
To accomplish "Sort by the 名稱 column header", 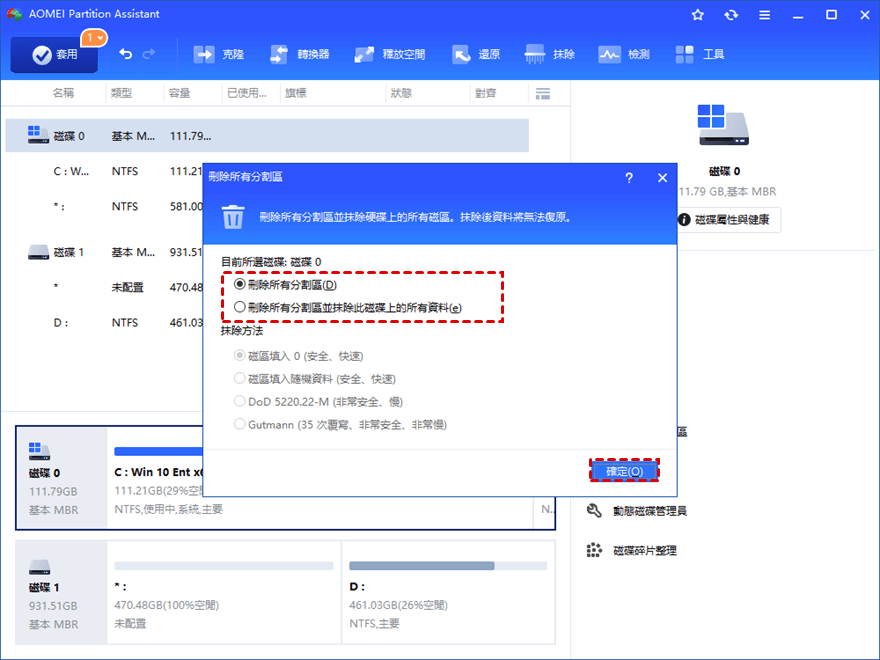I will pyautogui.click(x=63, y=93).
